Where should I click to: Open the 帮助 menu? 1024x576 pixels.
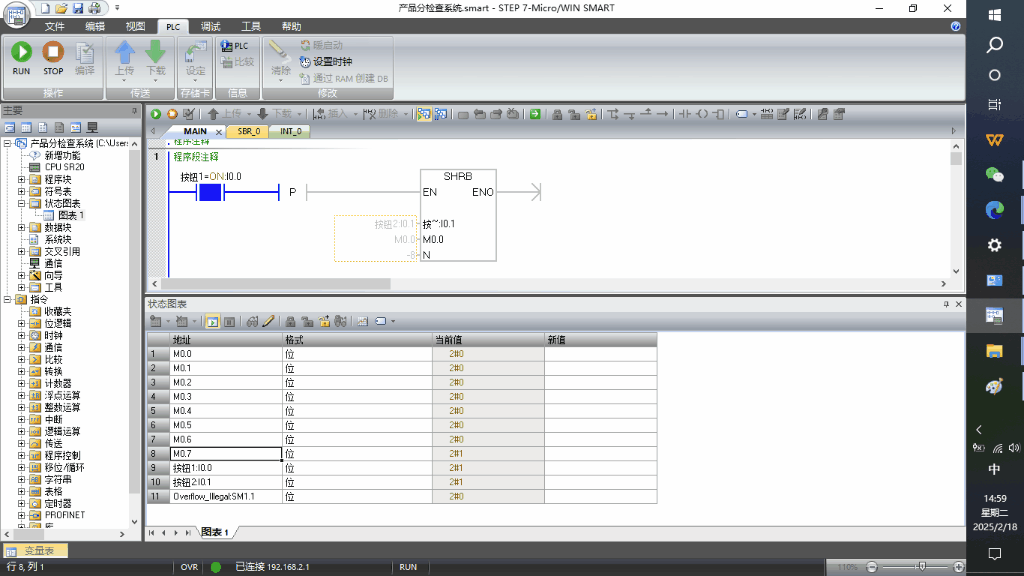291,27
